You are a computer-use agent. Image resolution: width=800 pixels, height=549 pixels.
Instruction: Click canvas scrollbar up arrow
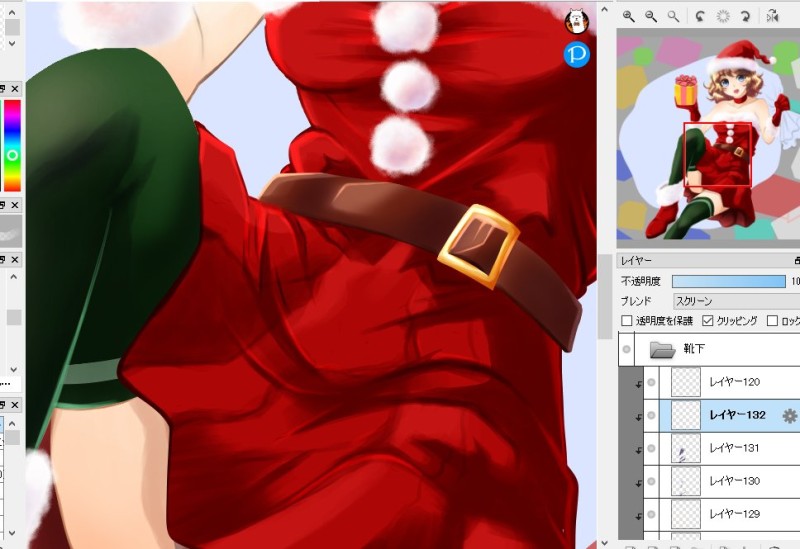[x=605, y=9]
